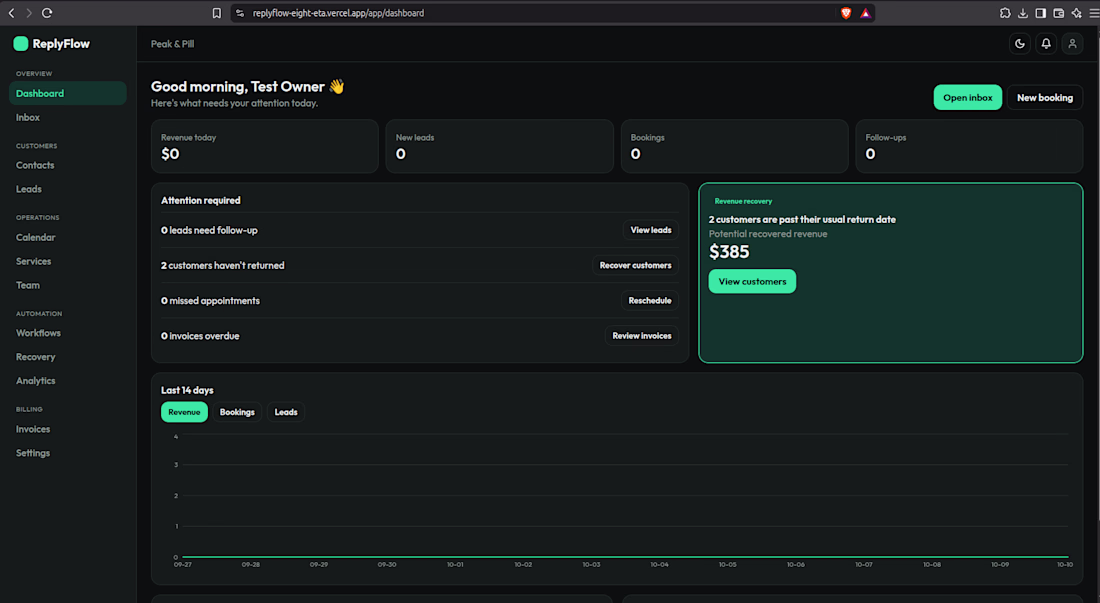The height and width of the screenshot is (603, 1100).
Task: Click Bookings stat card
Action: coord(735,146)
